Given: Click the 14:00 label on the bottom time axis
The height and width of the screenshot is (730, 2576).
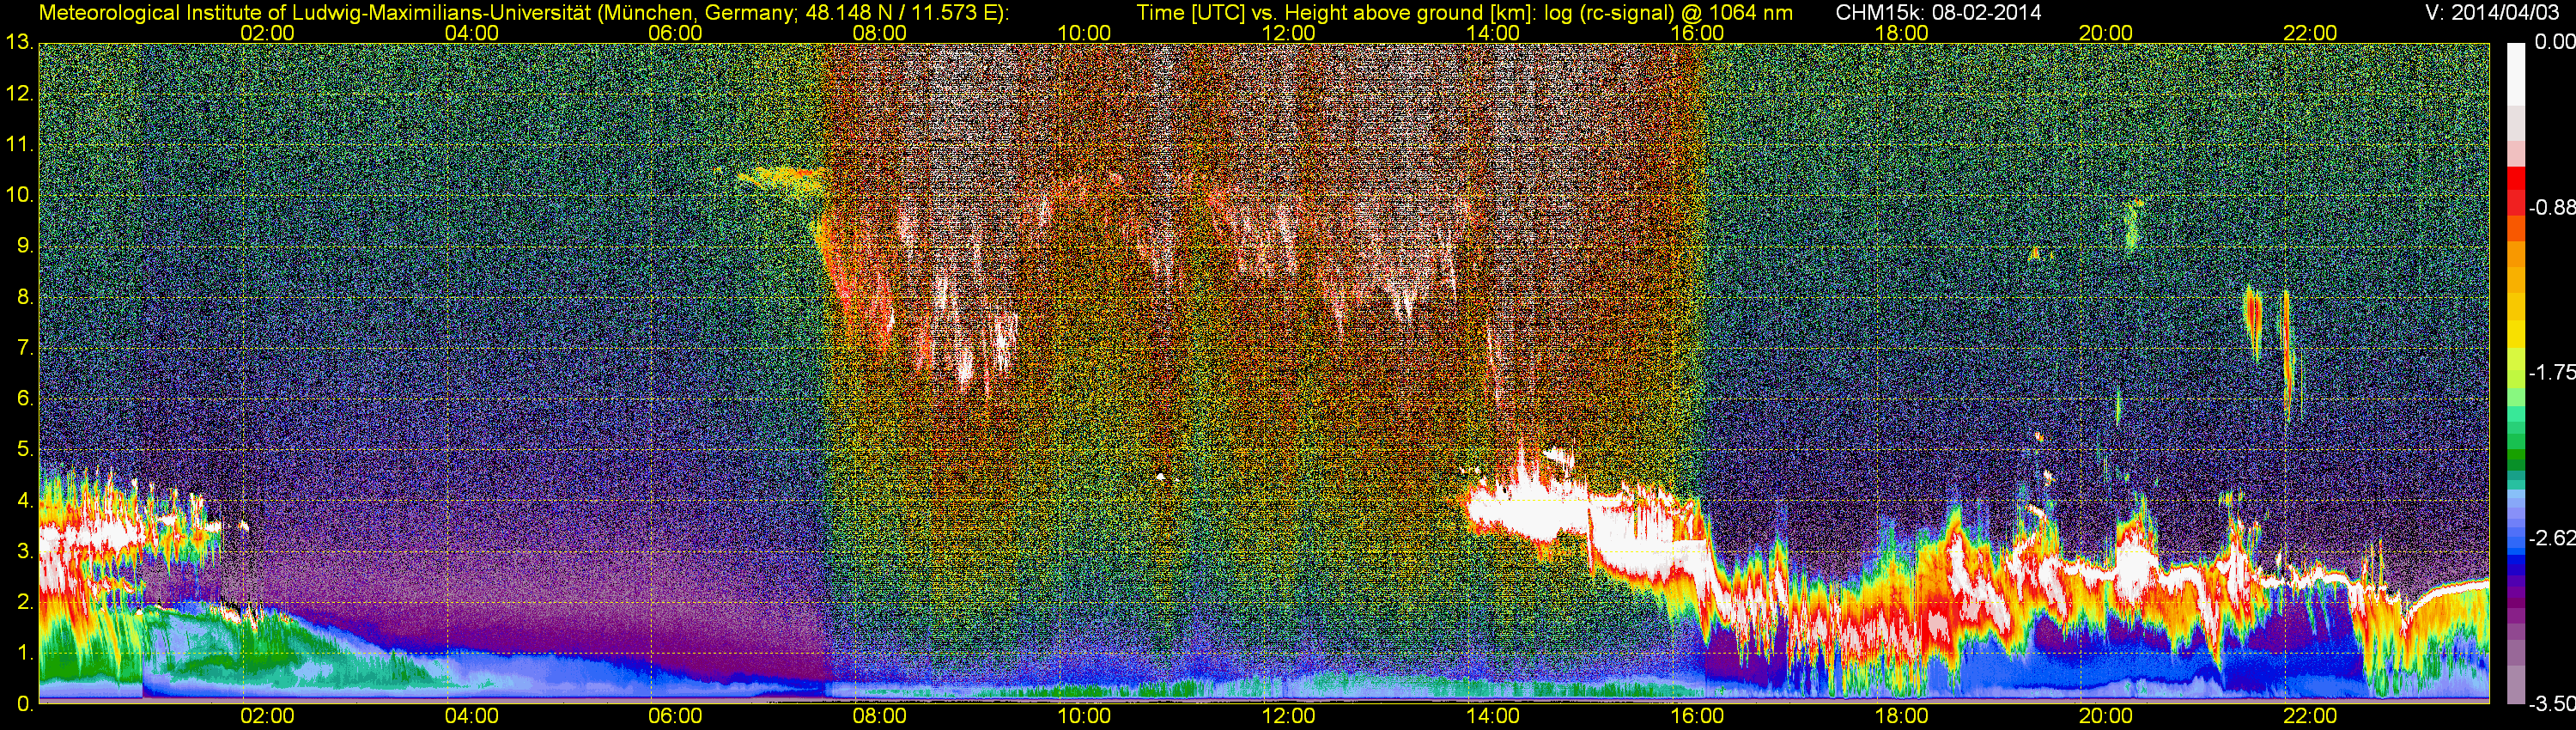Looking at the screenshot, I should click(1493, 716).
